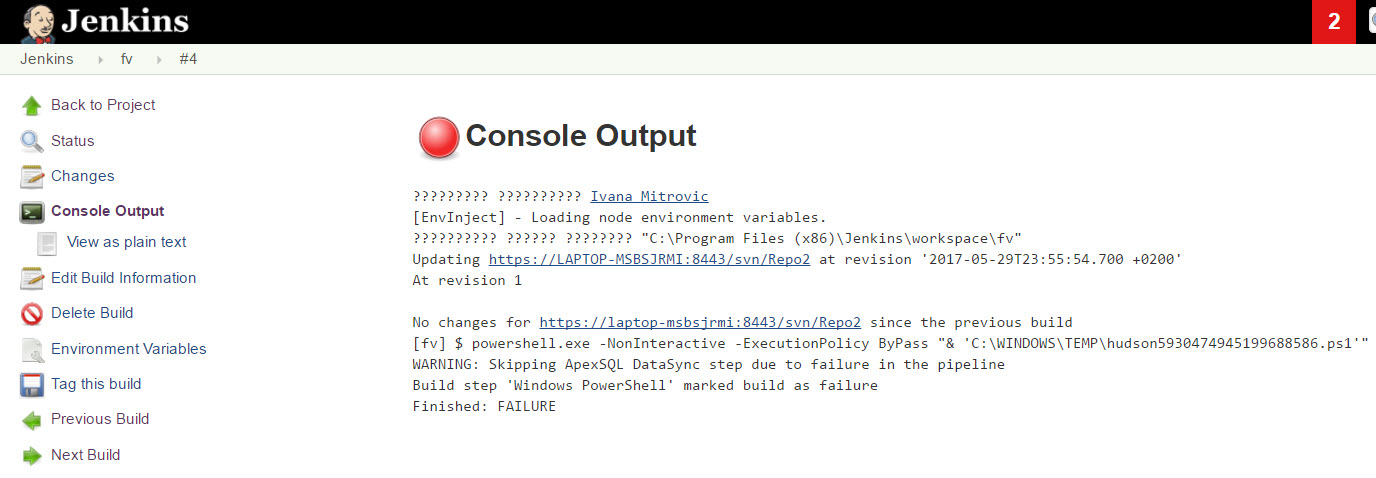Expand the arrow after fv breadcrumb
The width and height of the screenshot is (1376, 478).
[x=158, y=60]
